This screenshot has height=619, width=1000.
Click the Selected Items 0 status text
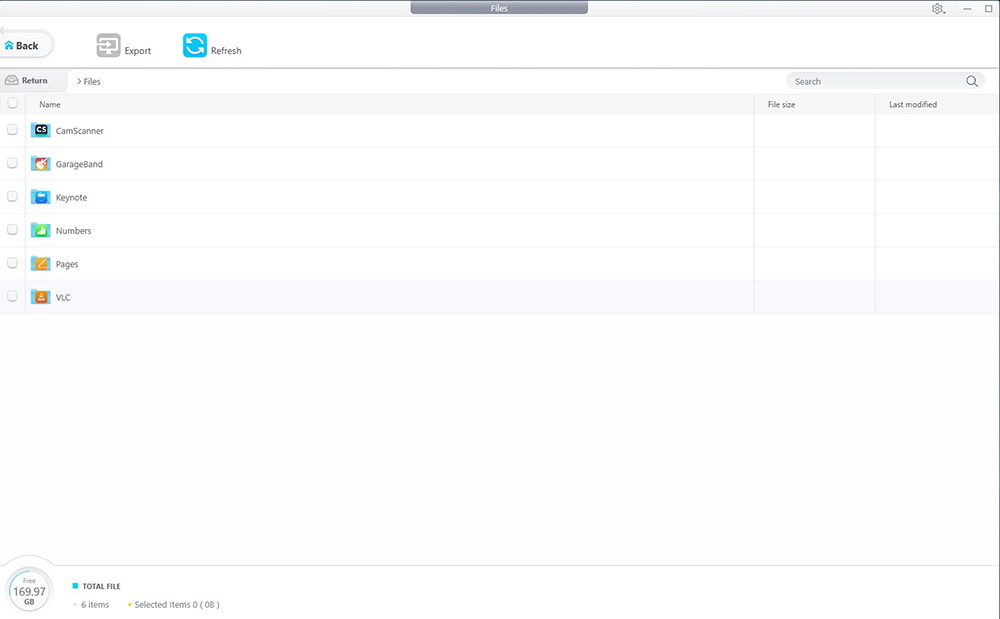point(177,604)
